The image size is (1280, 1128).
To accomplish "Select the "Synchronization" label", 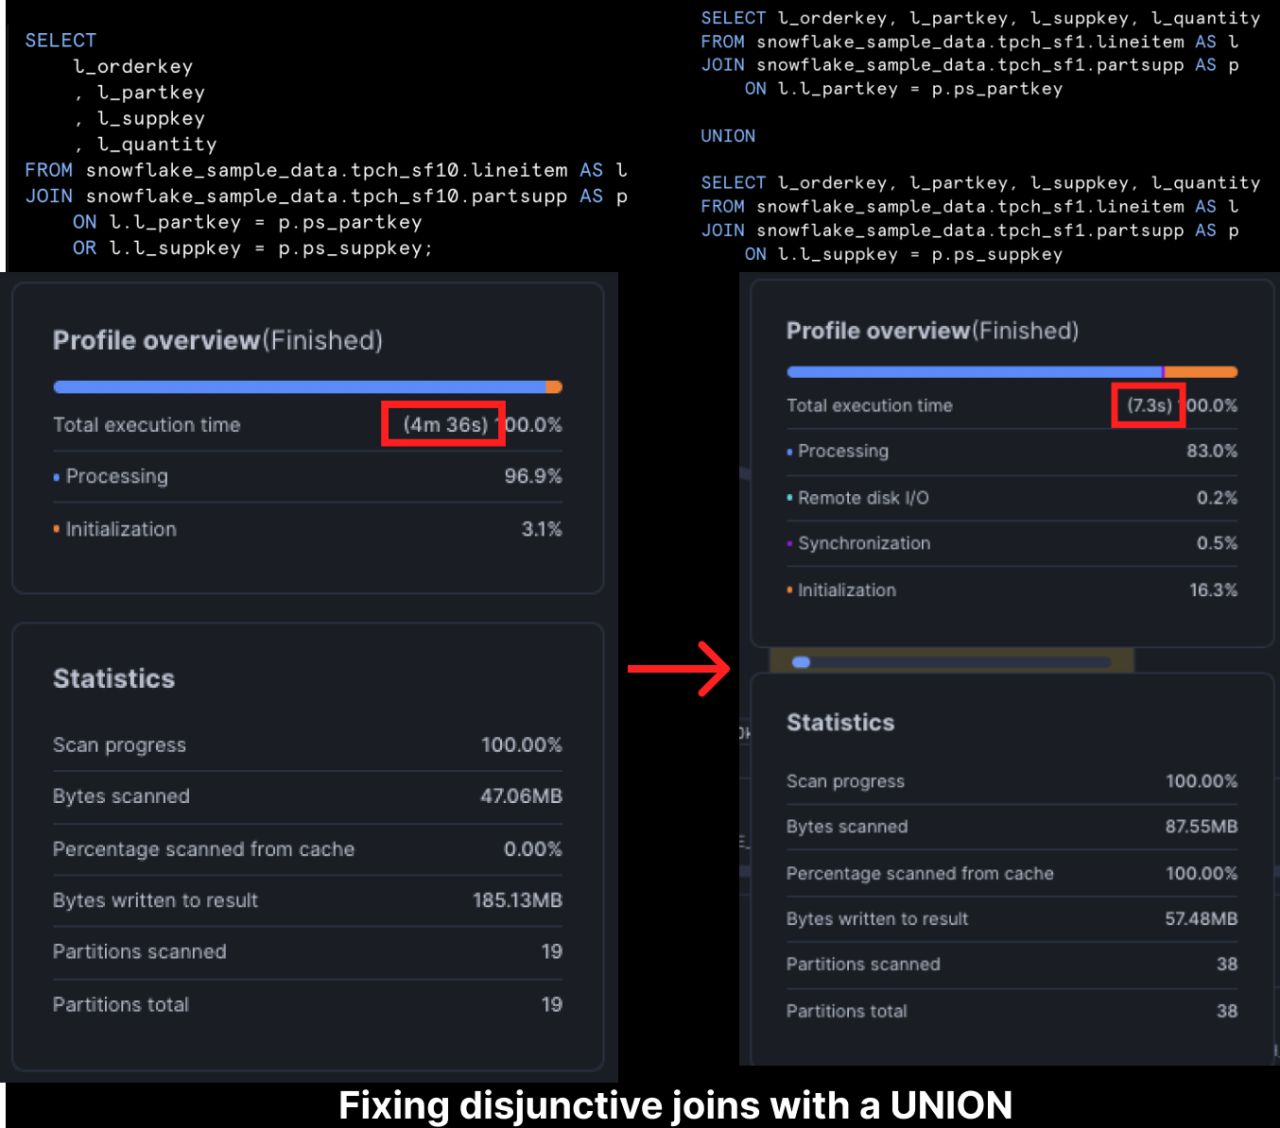I will 864,543.
